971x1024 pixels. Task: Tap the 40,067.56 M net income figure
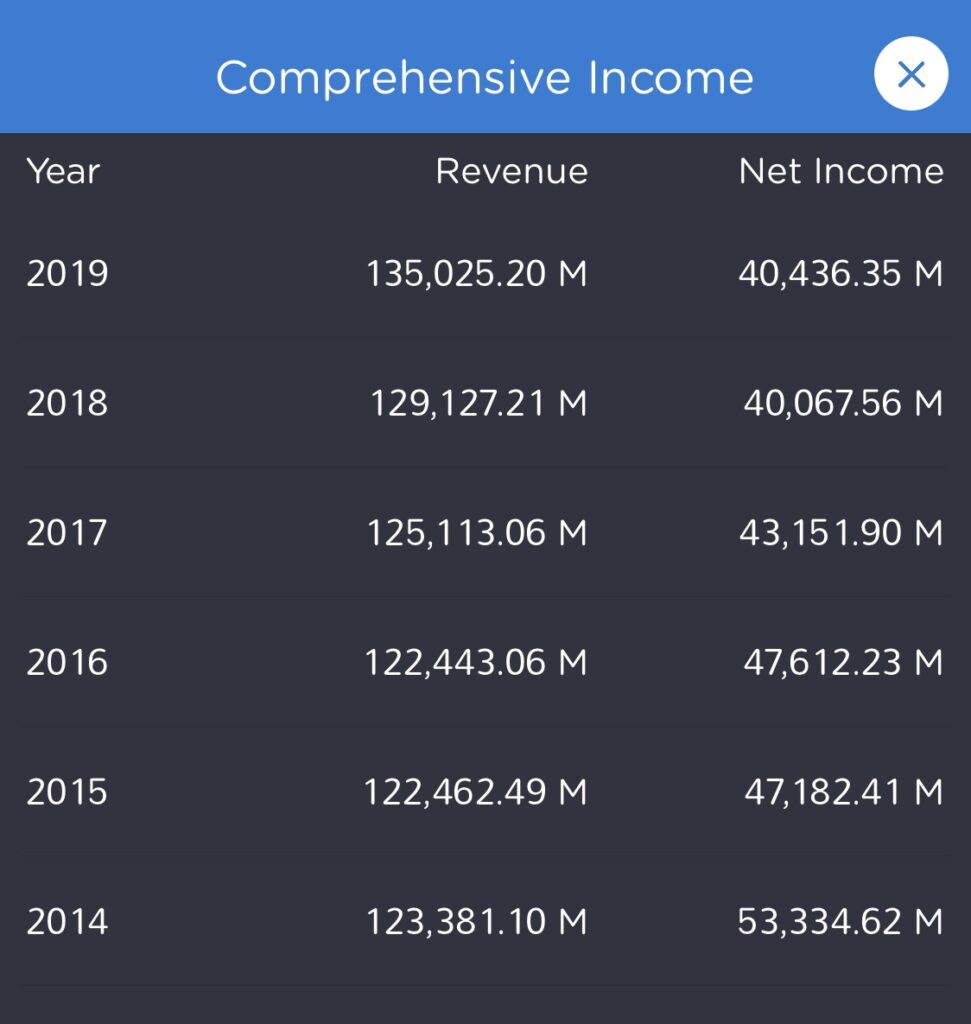click(842, 403)
